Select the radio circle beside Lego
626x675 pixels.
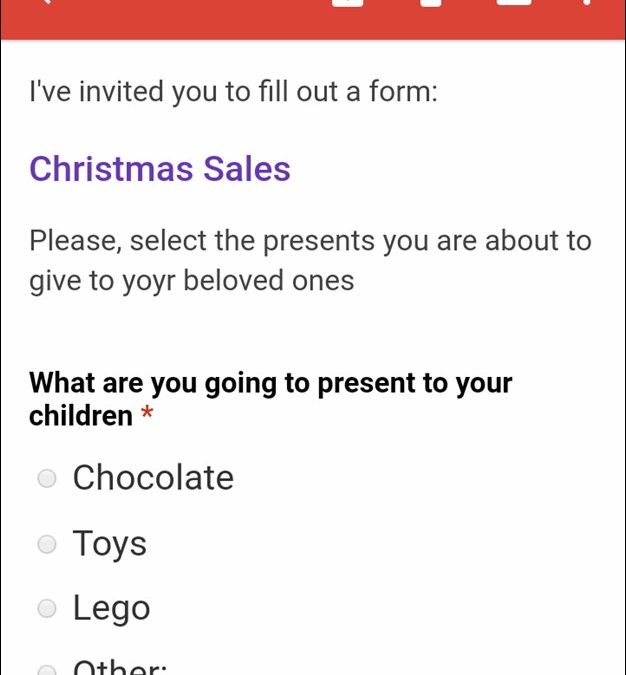pos(47,608)
